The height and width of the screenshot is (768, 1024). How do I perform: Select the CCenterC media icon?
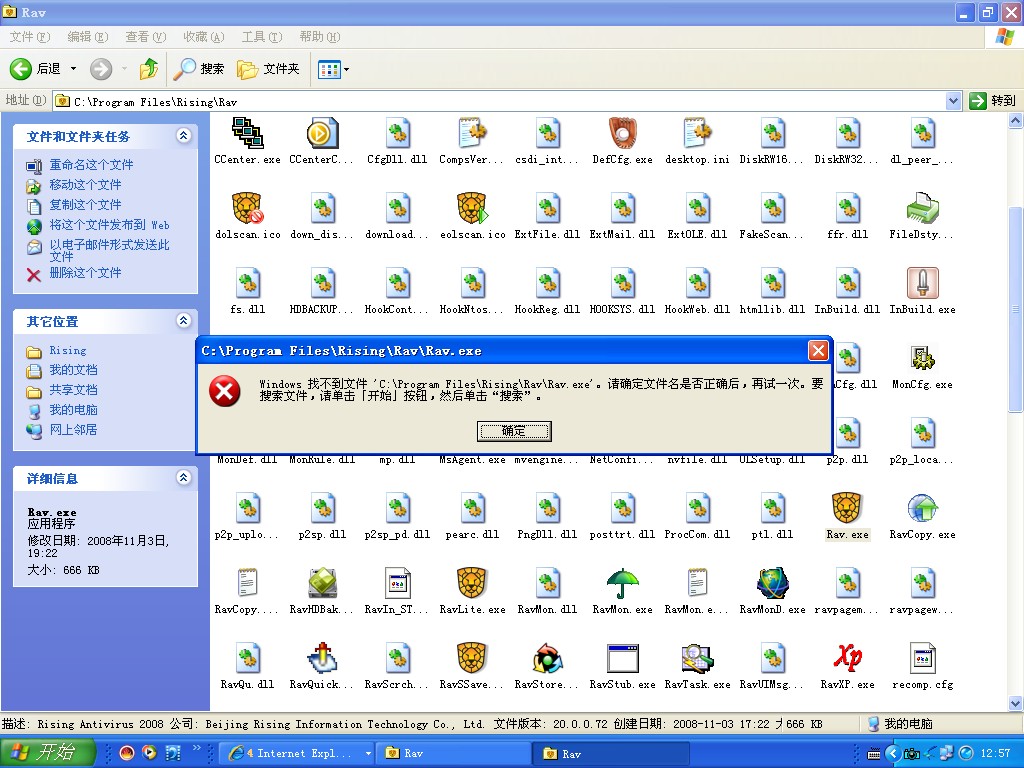[x=323, y=133]
